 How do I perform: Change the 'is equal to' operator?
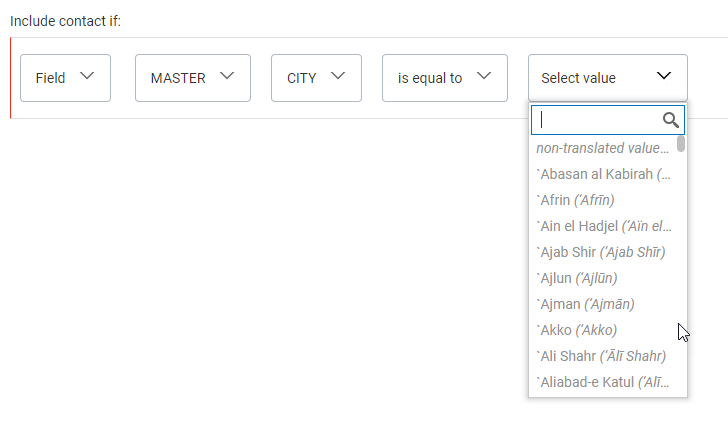point(444,78)
